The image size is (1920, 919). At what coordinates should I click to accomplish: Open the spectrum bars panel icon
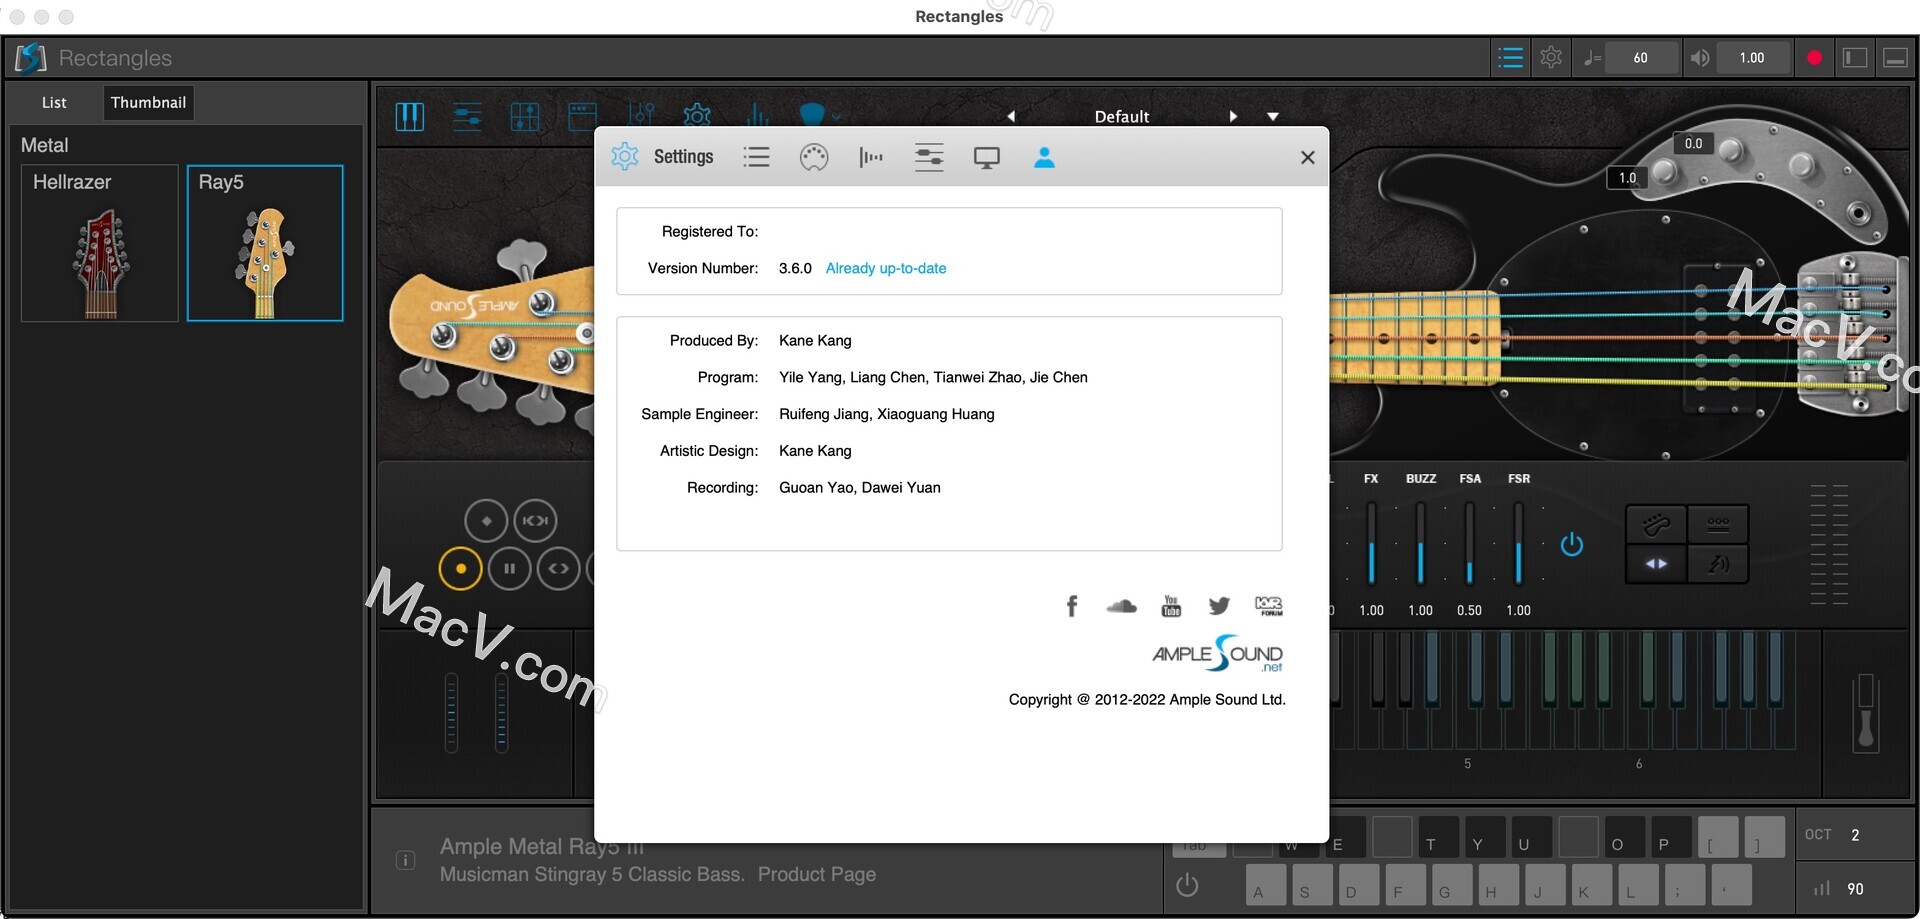pyautogui.click(x=757, y=115)
